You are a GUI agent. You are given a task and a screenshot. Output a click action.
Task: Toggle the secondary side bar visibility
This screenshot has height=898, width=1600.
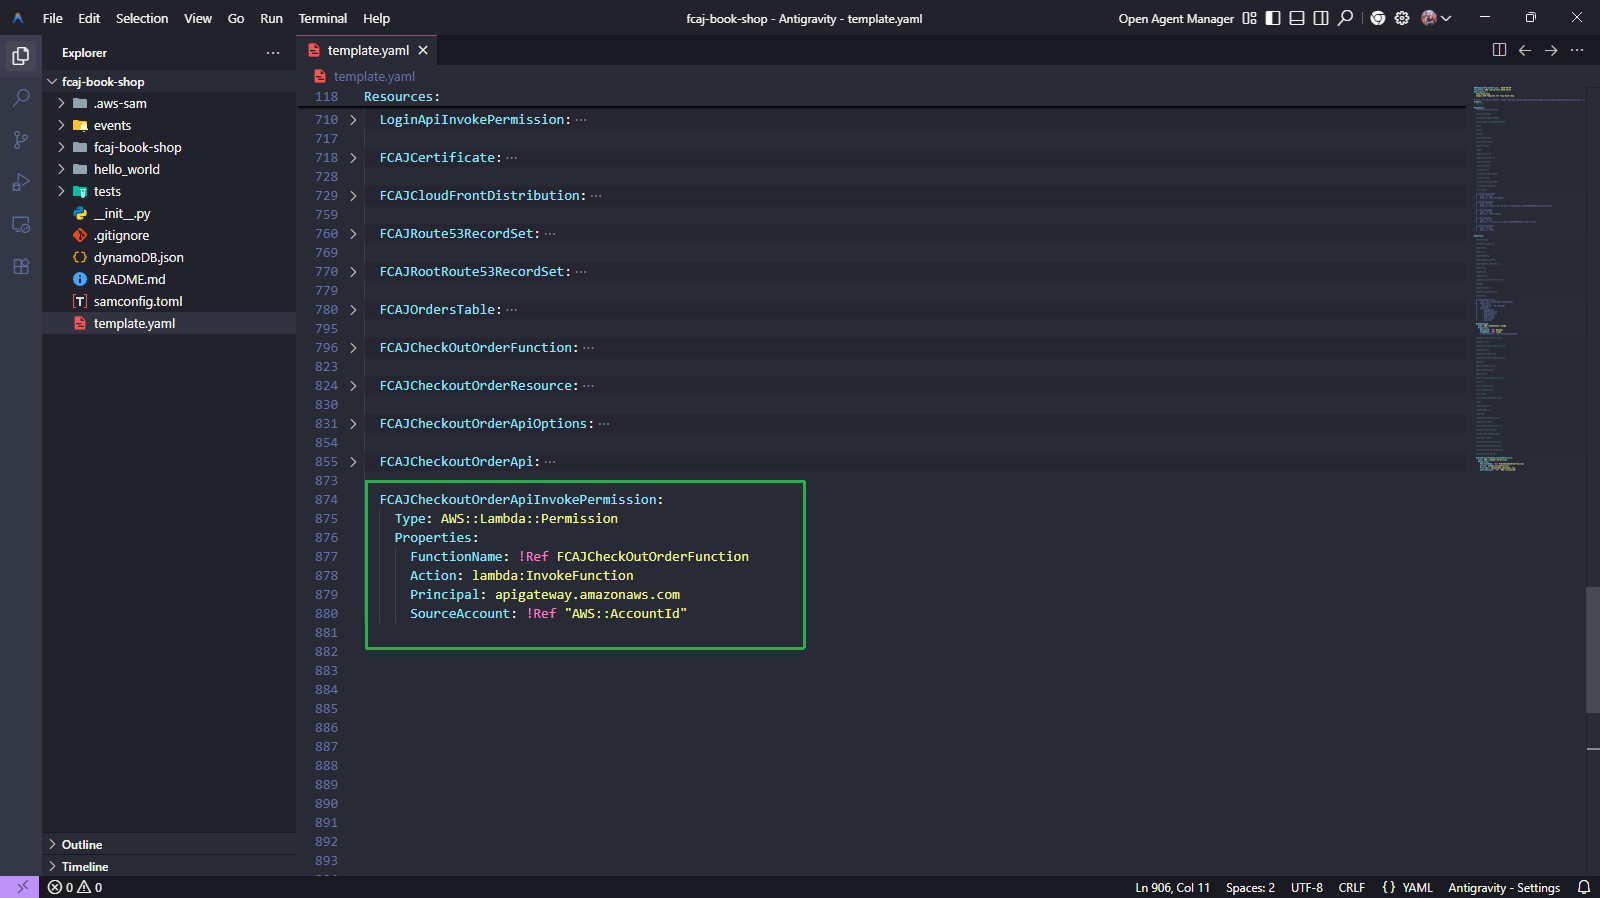(x=1321, y=18)
